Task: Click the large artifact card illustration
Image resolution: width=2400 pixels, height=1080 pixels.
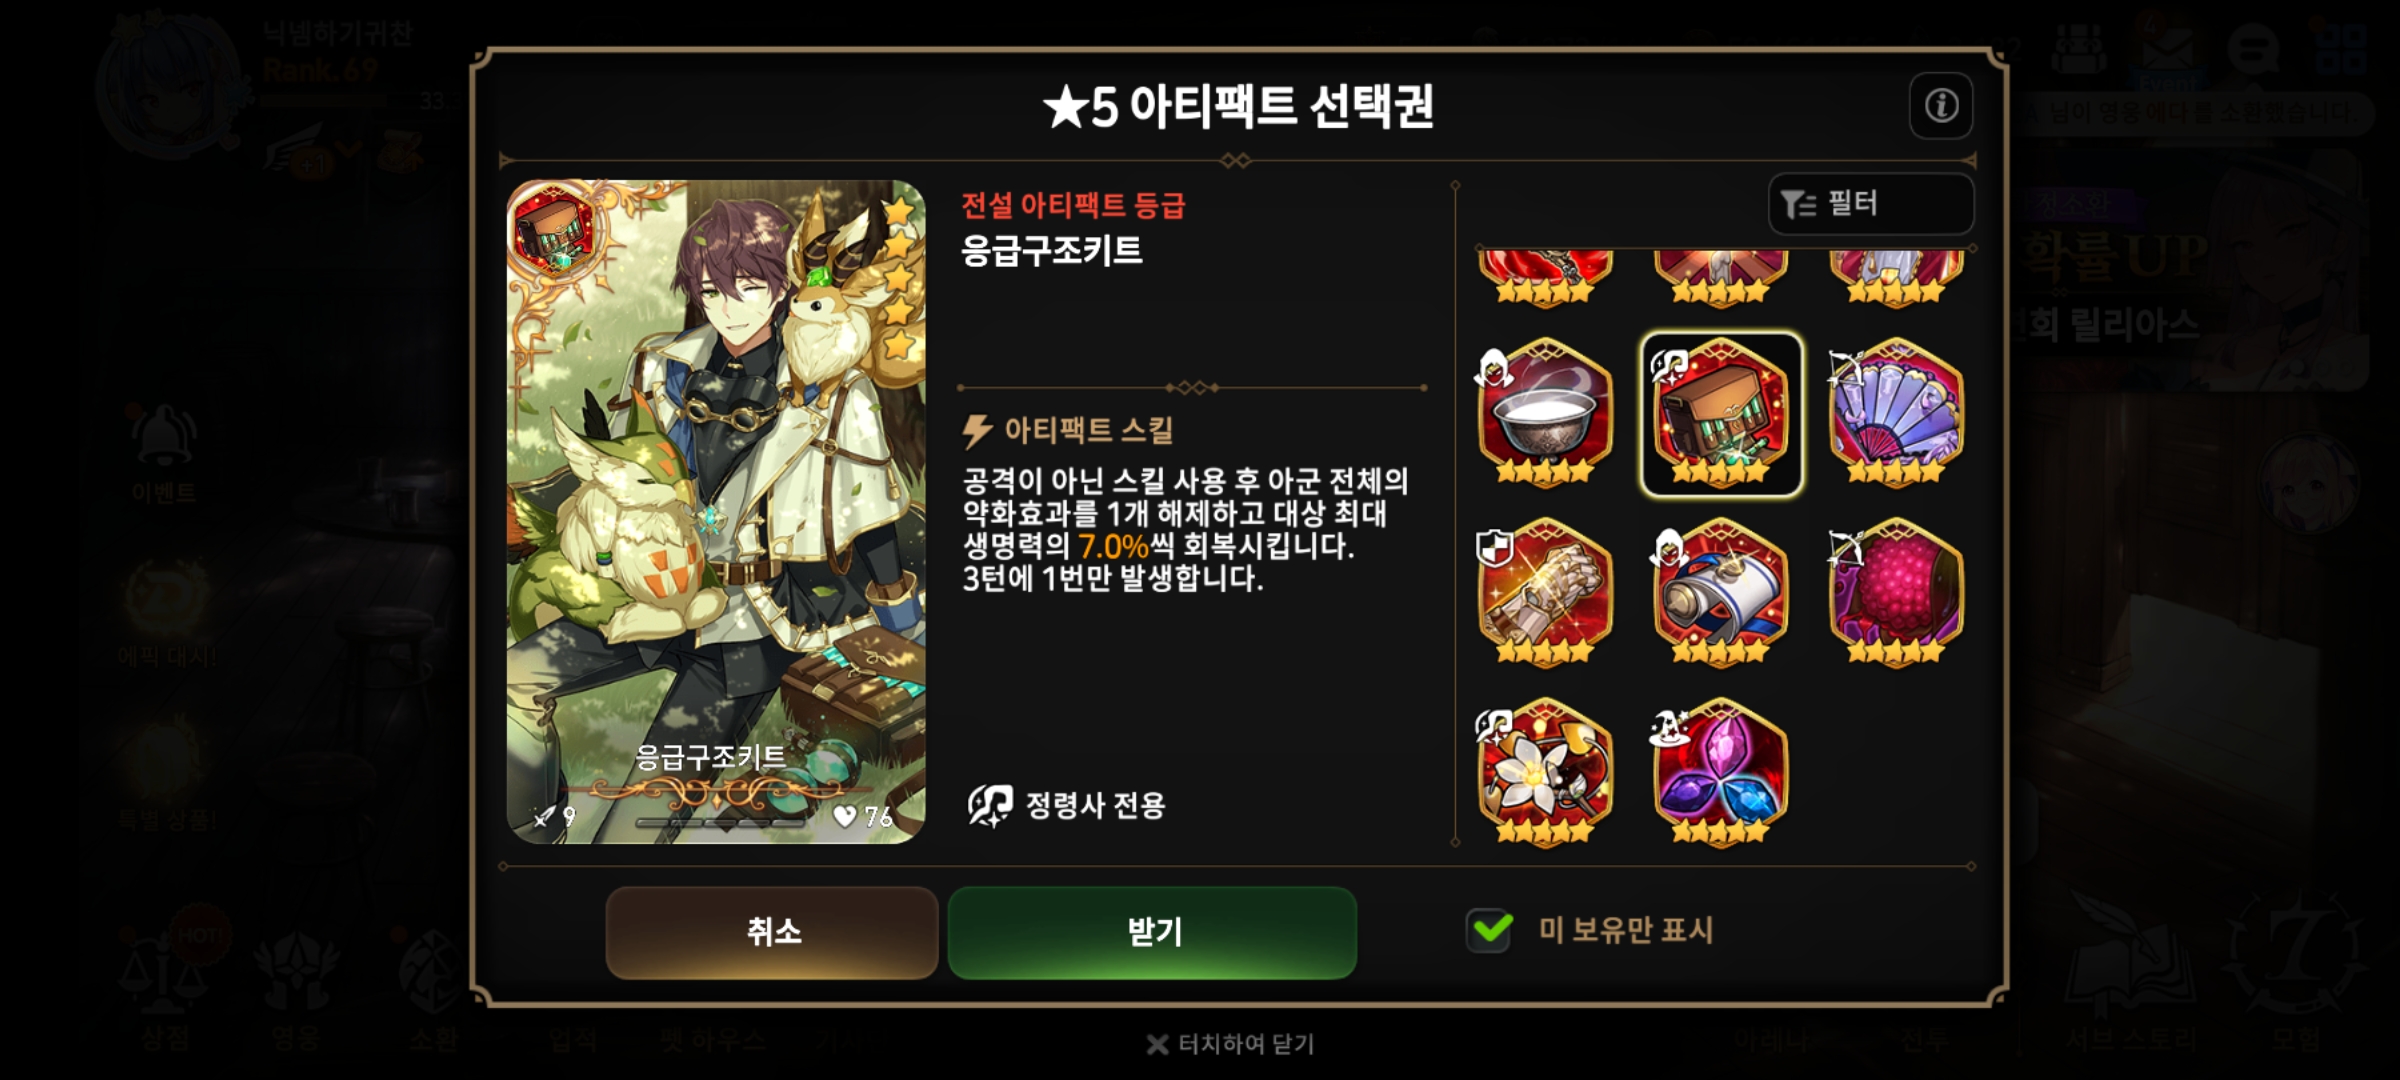Action: pyautogui.click(x=716, y=512)
